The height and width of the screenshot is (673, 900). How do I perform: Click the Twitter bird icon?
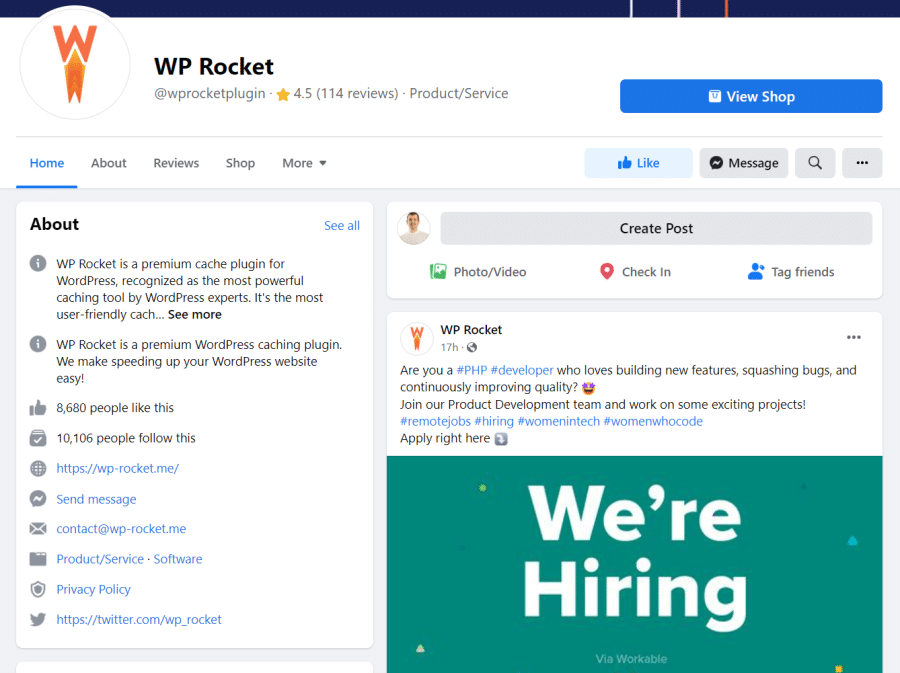[x=38, y=620]
